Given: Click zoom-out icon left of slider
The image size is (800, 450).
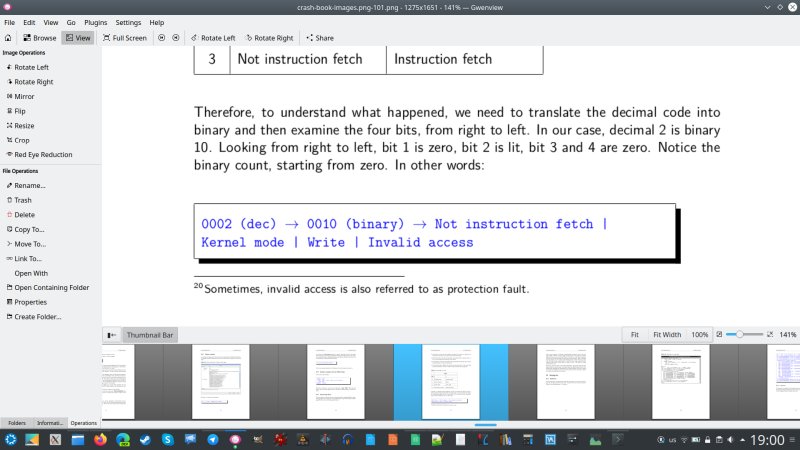Looking at the screenshot, I should point(719,335).
